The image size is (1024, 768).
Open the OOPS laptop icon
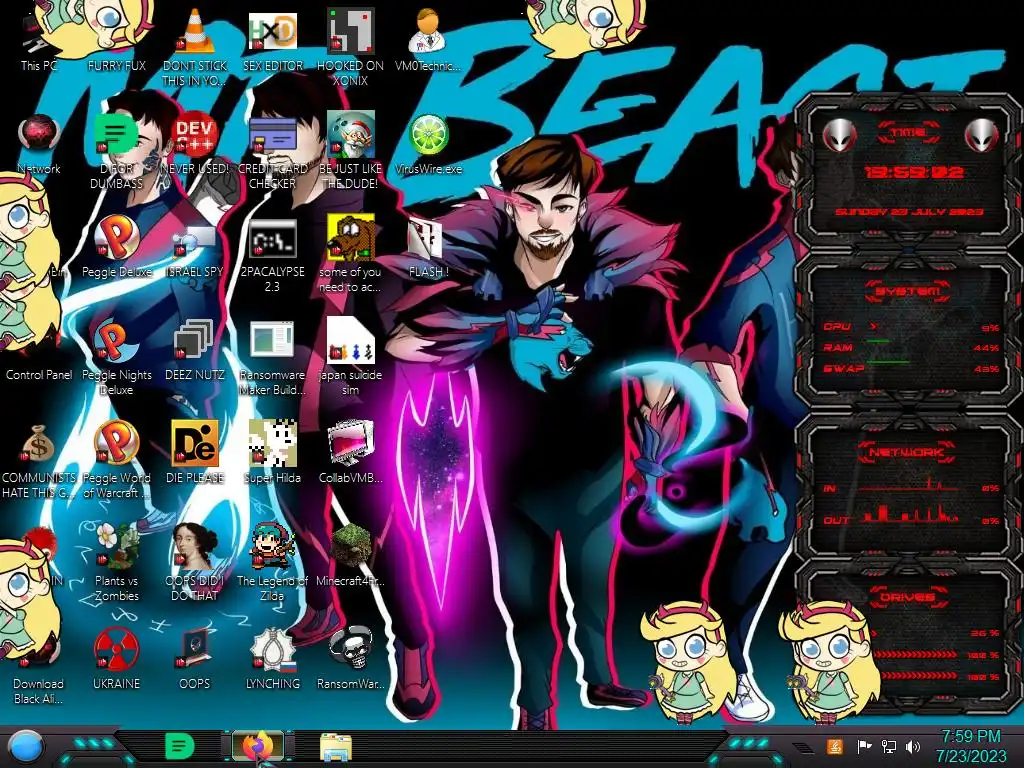click(x=195, y=649)
